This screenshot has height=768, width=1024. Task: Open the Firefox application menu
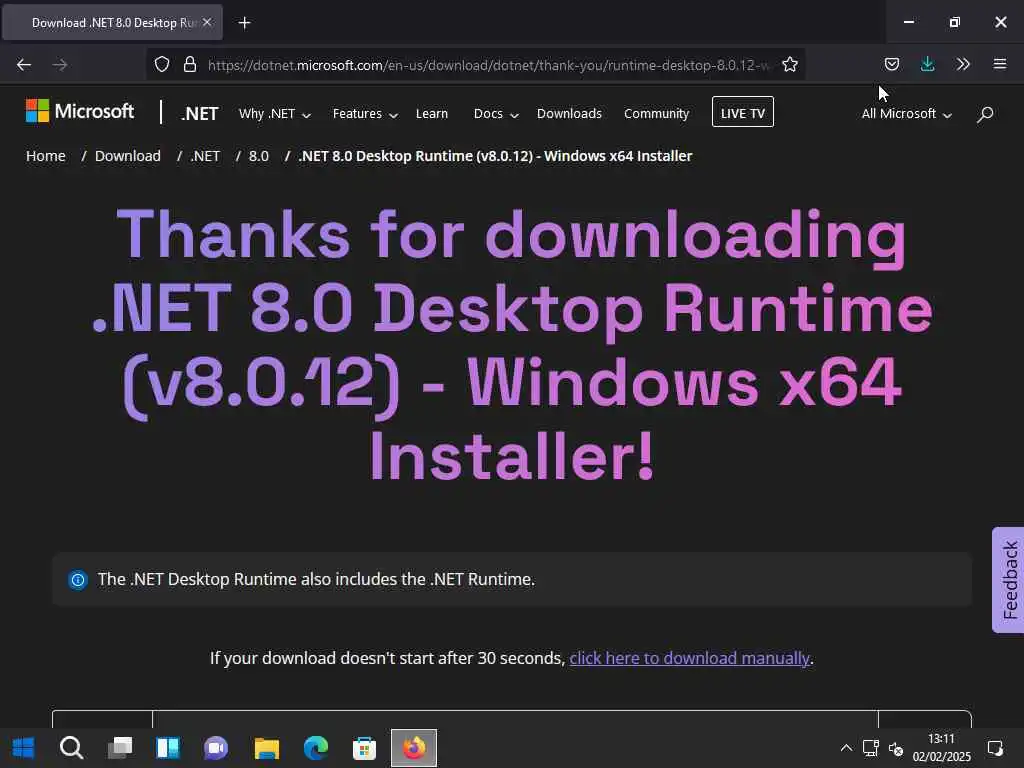1000,64
